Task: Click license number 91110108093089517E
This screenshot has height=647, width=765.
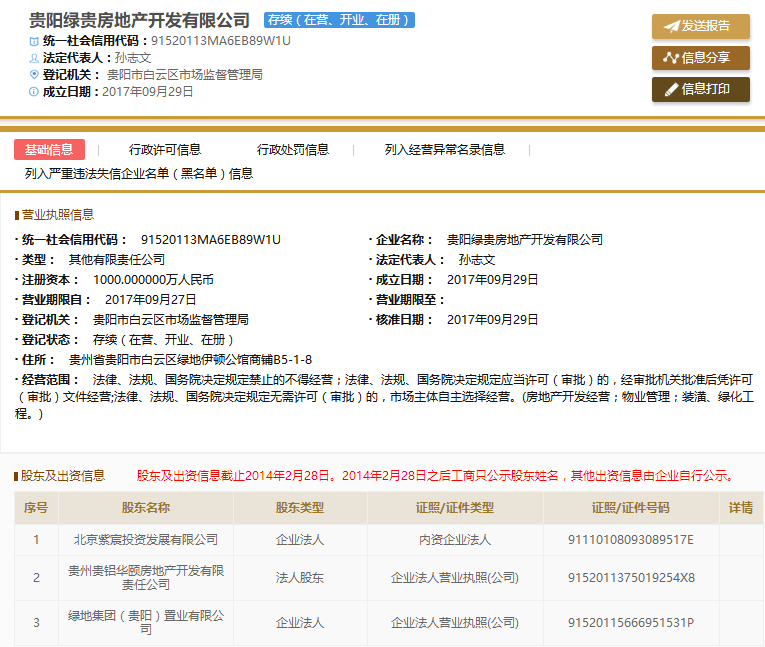Action: [x=631, y=540]
